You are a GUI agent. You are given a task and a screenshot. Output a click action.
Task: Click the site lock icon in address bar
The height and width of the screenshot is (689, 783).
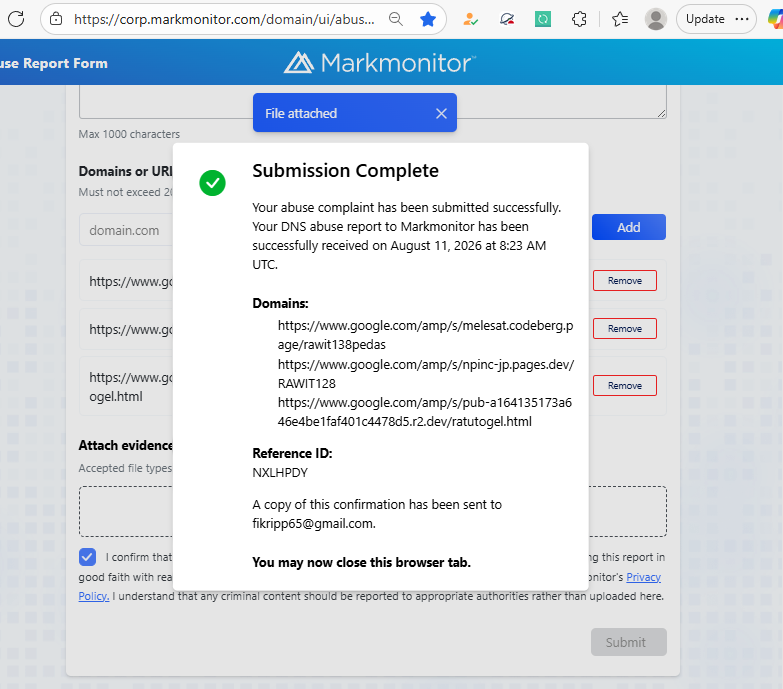tap(56, 19)
